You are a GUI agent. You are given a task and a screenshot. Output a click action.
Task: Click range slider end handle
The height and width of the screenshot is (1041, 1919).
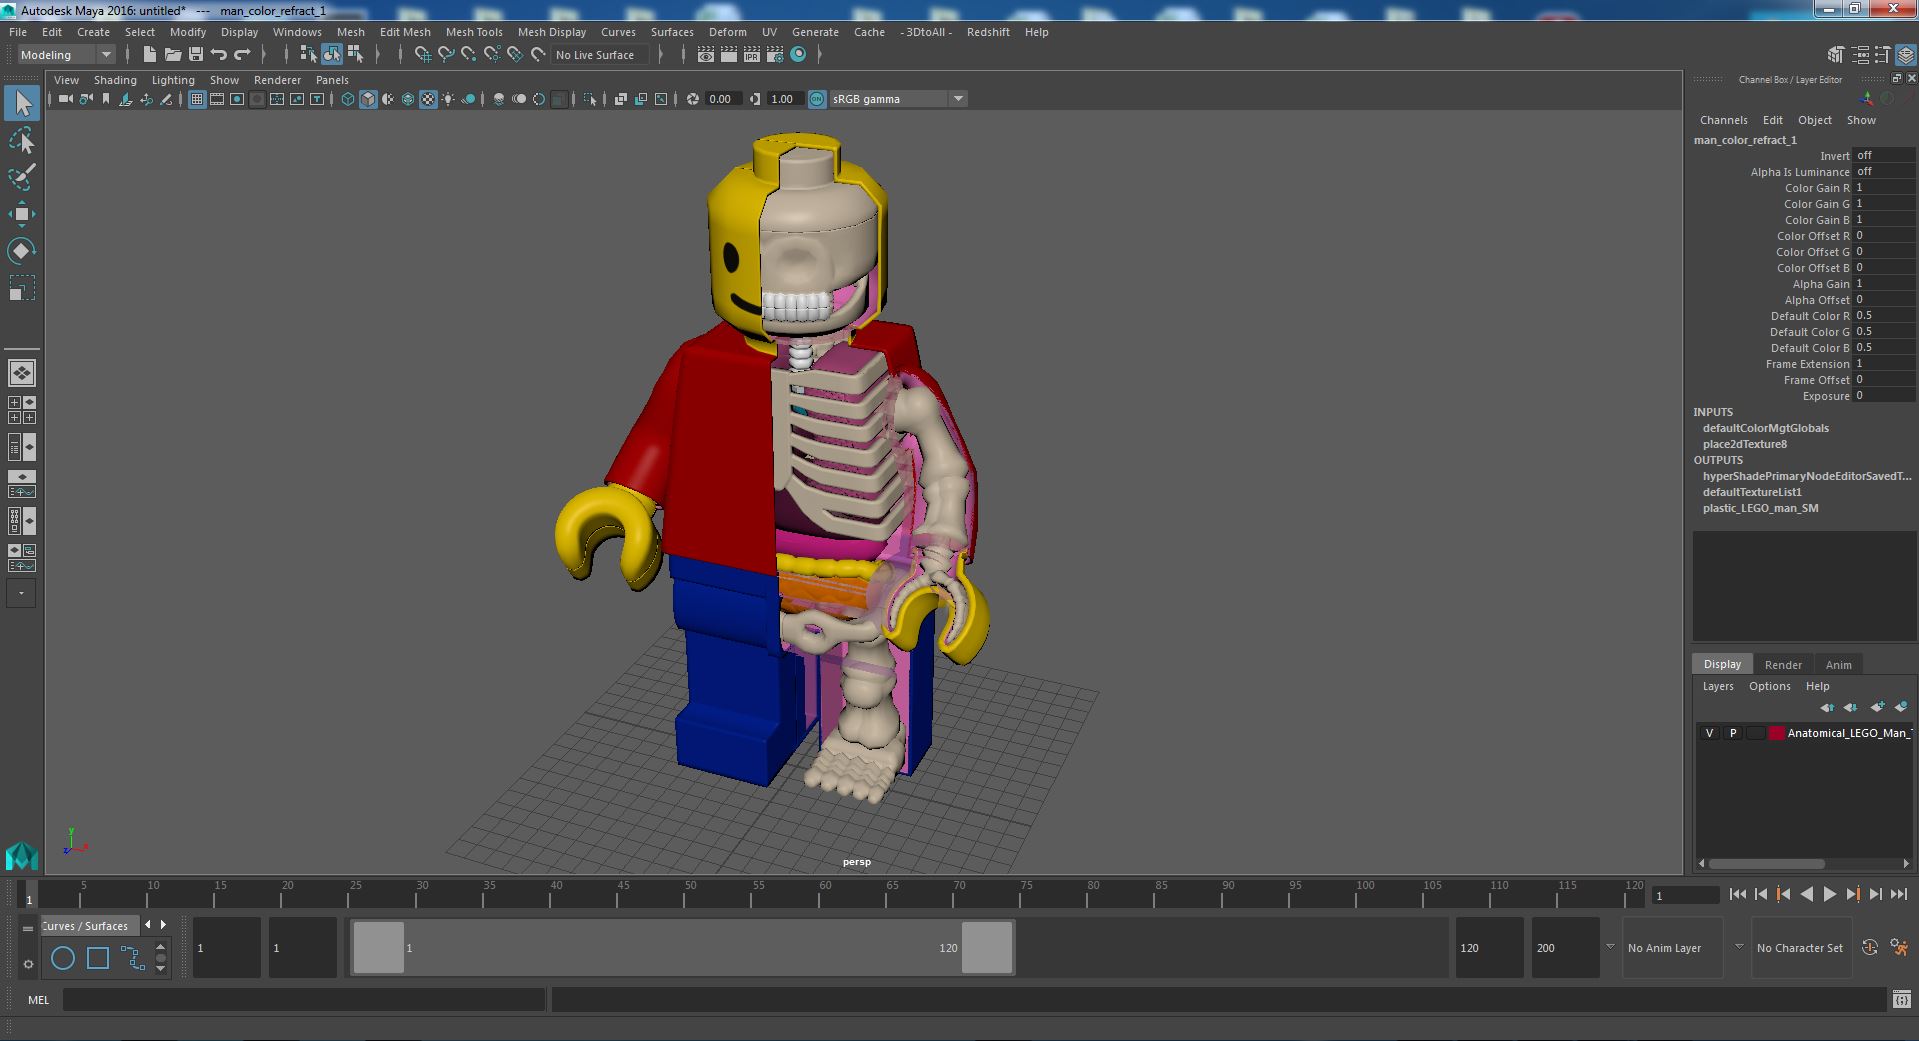987,947
